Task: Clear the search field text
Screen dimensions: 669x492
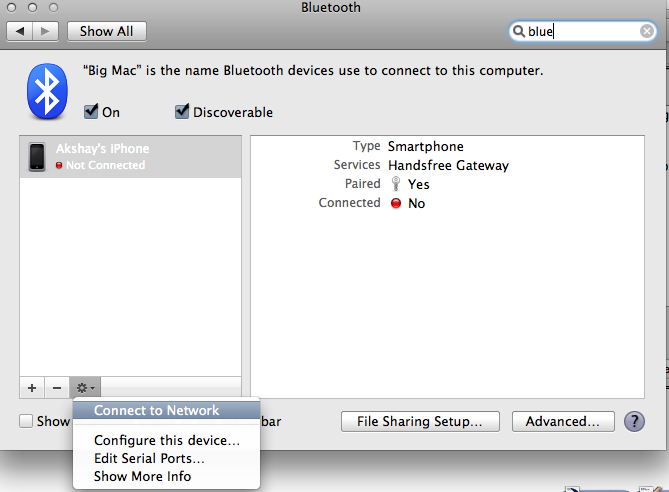Action: point(647,31)
